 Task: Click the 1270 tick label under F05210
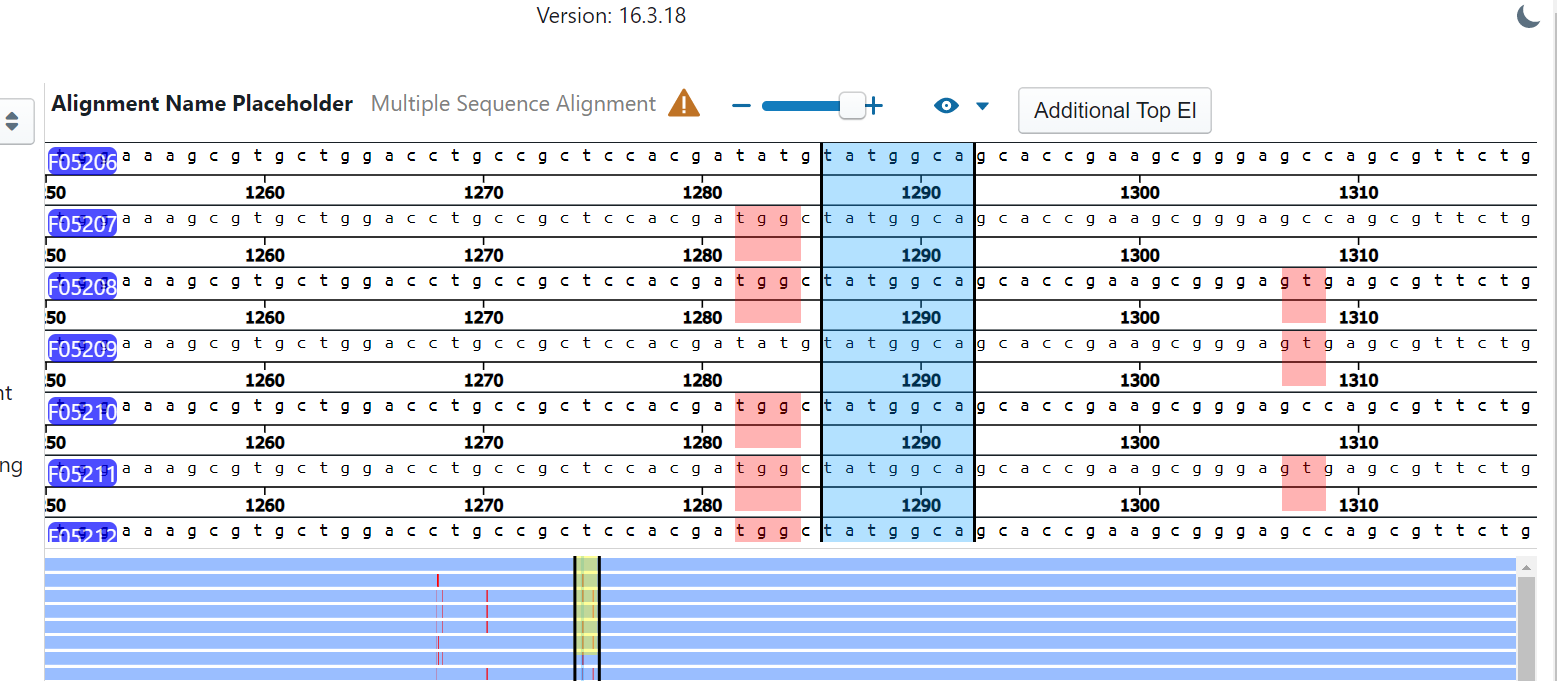click(x=484, y=443)
